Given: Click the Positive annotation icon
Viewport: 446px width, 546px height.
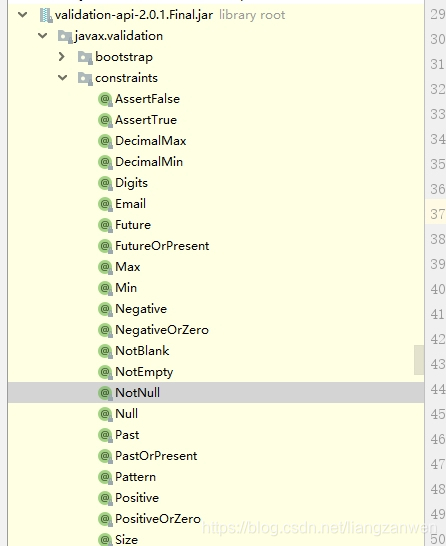Looking at the screenshot, I should tap(105, 498).
